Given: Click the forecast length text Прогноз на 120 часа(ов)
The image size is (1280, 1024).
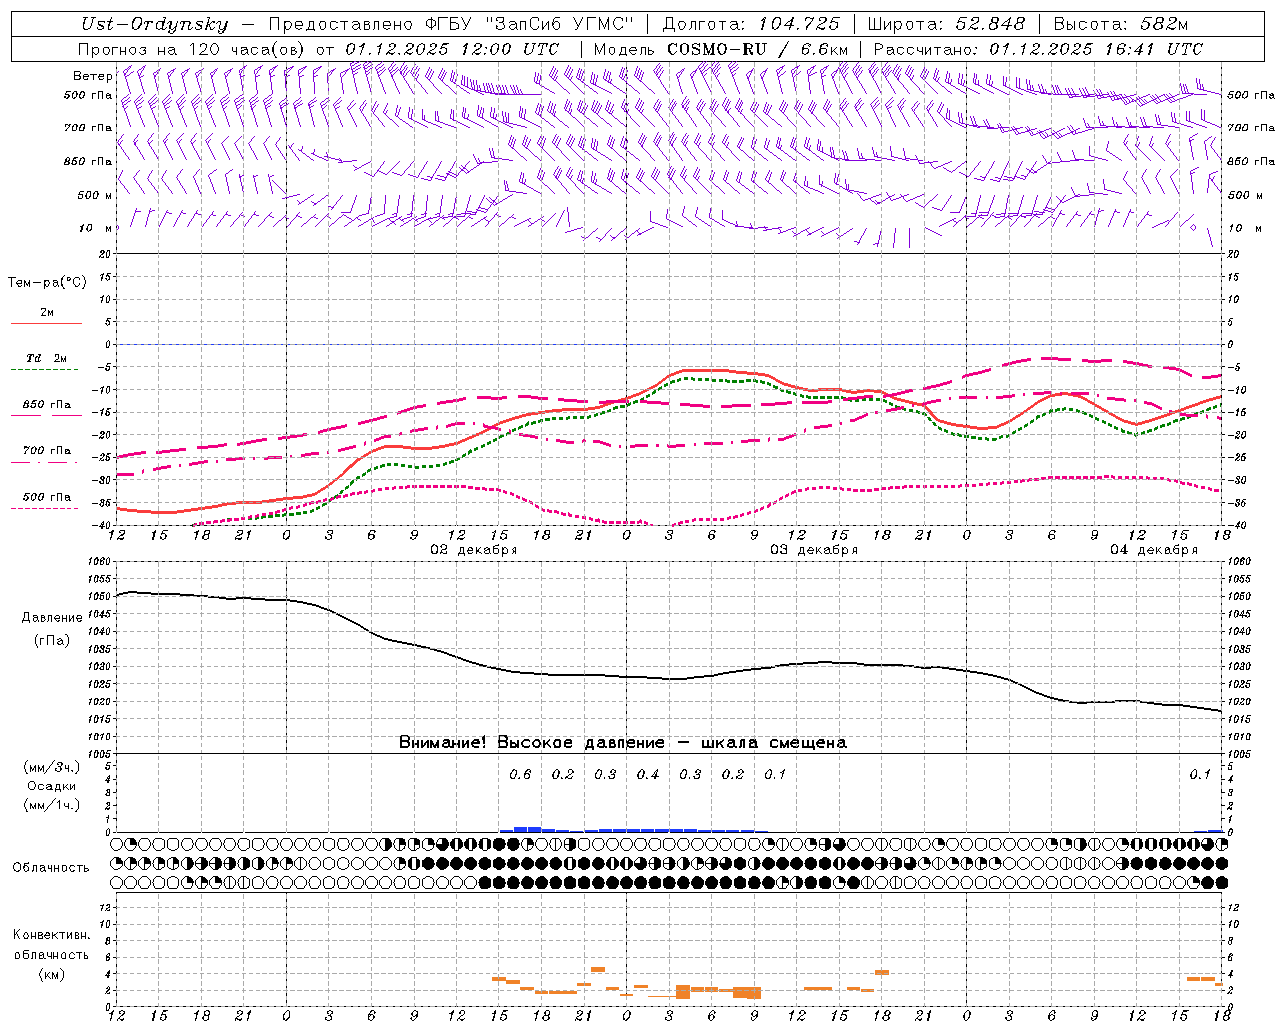Looking at the screenshot, I should pyautogui.click(x=192, y=49).
